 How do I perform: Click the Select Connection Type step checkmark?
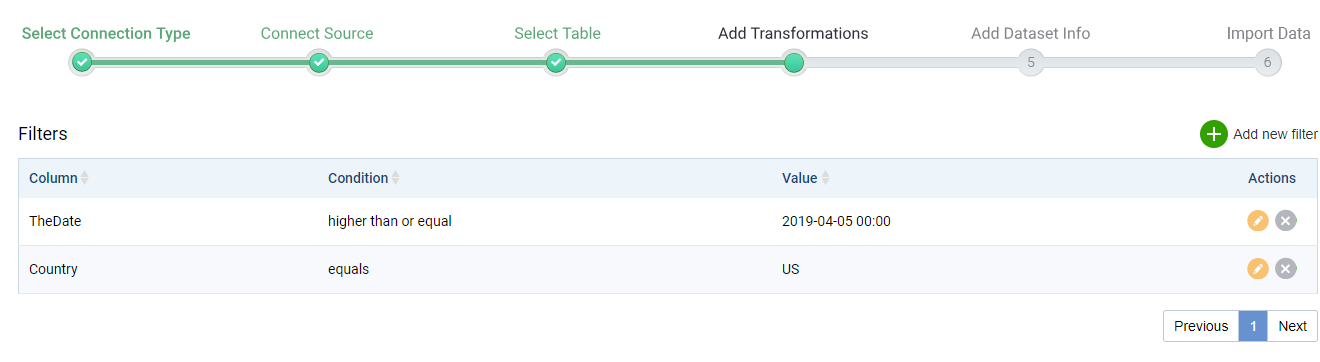tap(82, 63)
